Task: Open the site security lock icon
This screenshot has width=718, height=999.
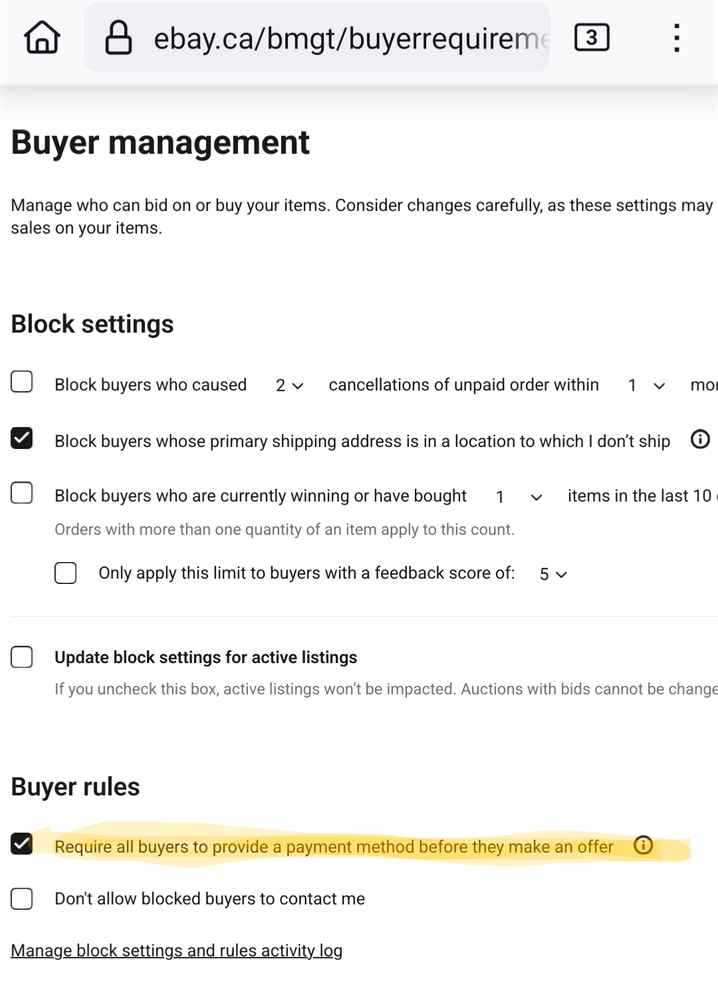Action: tap(118, 38)
